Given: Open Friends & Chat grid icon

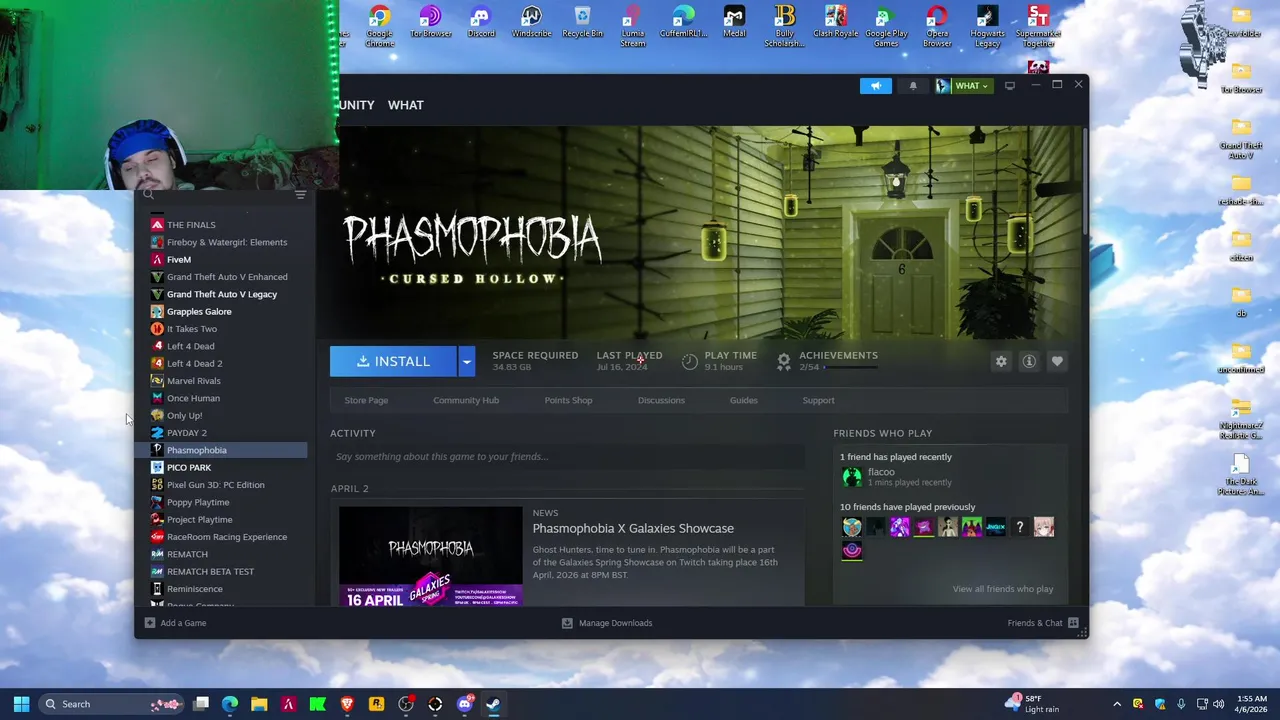Looking at the screenshot, I should [1073, 623].
